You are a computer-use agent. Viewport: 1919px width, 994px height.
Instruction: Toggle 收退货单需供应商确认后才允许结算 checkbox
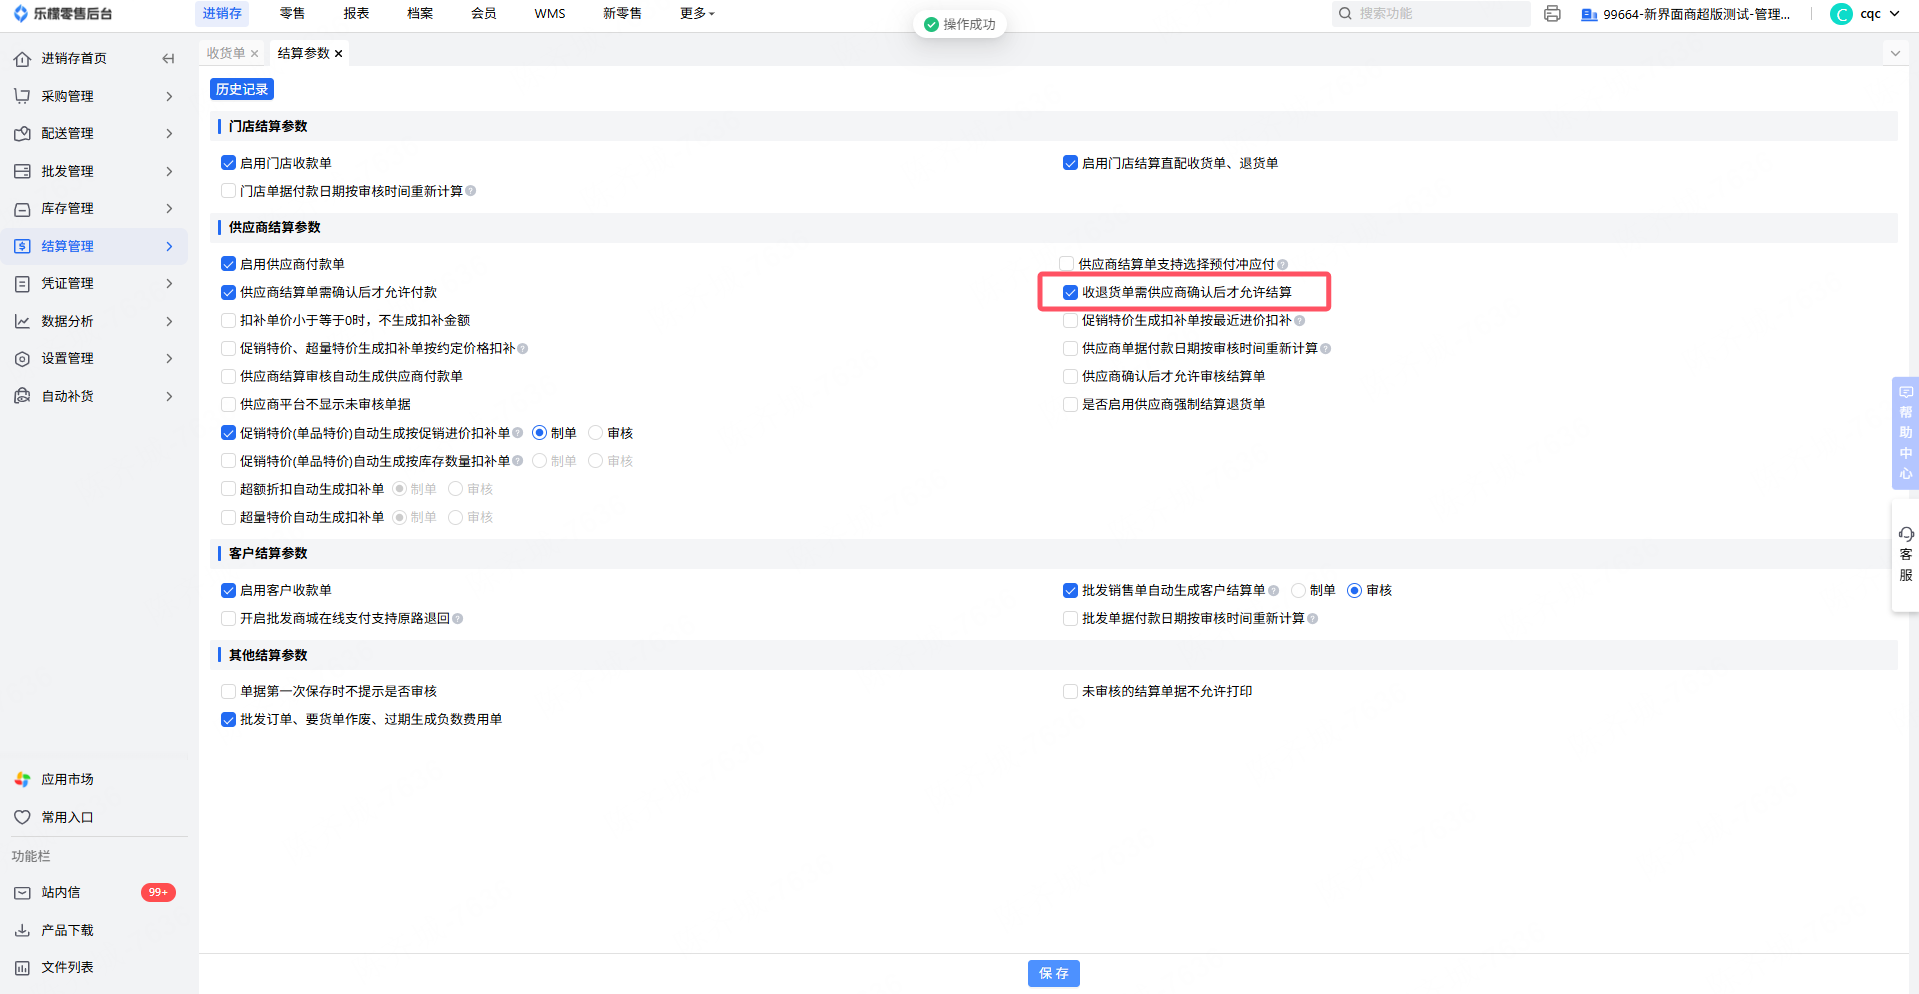pos(1070,292)
